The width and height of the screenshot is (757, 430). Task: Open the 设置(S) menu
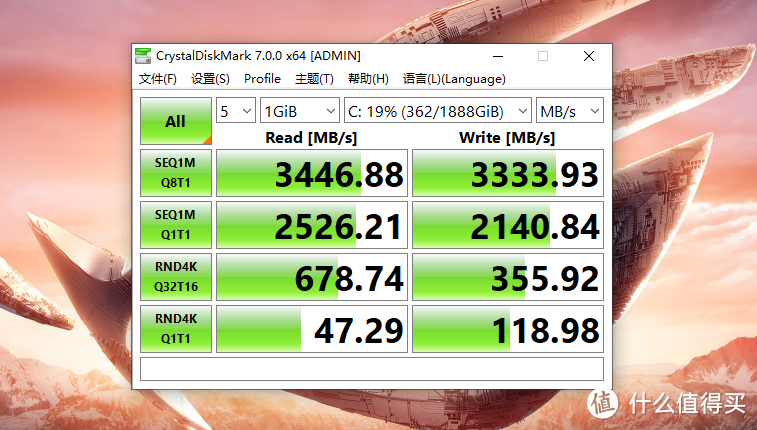tap(210, 79)
